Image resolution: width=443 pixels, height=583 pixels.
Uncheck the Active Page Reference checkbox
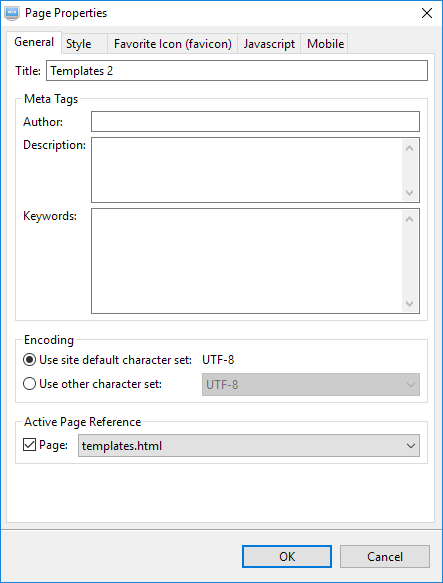tap(29, 445)
